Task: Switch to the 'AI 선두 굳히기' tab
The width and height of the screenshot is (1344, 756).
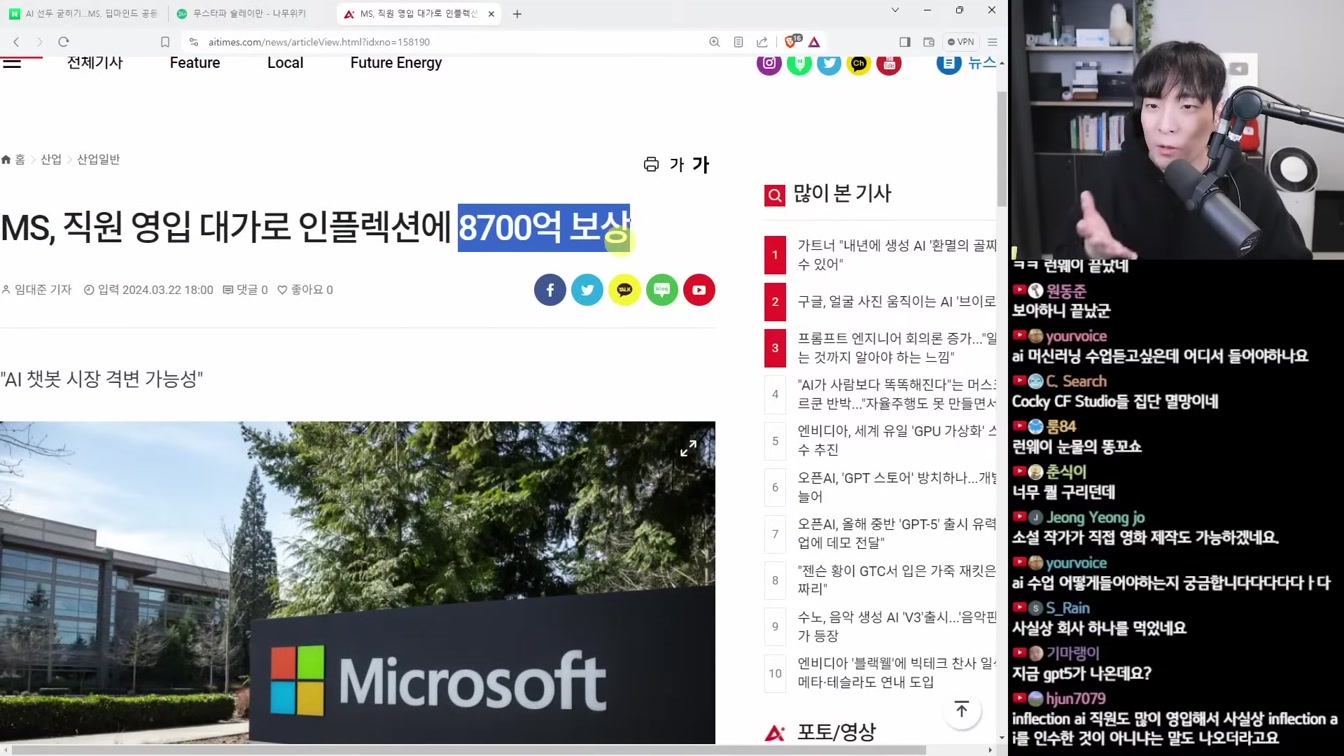Action: click(84, 14)
